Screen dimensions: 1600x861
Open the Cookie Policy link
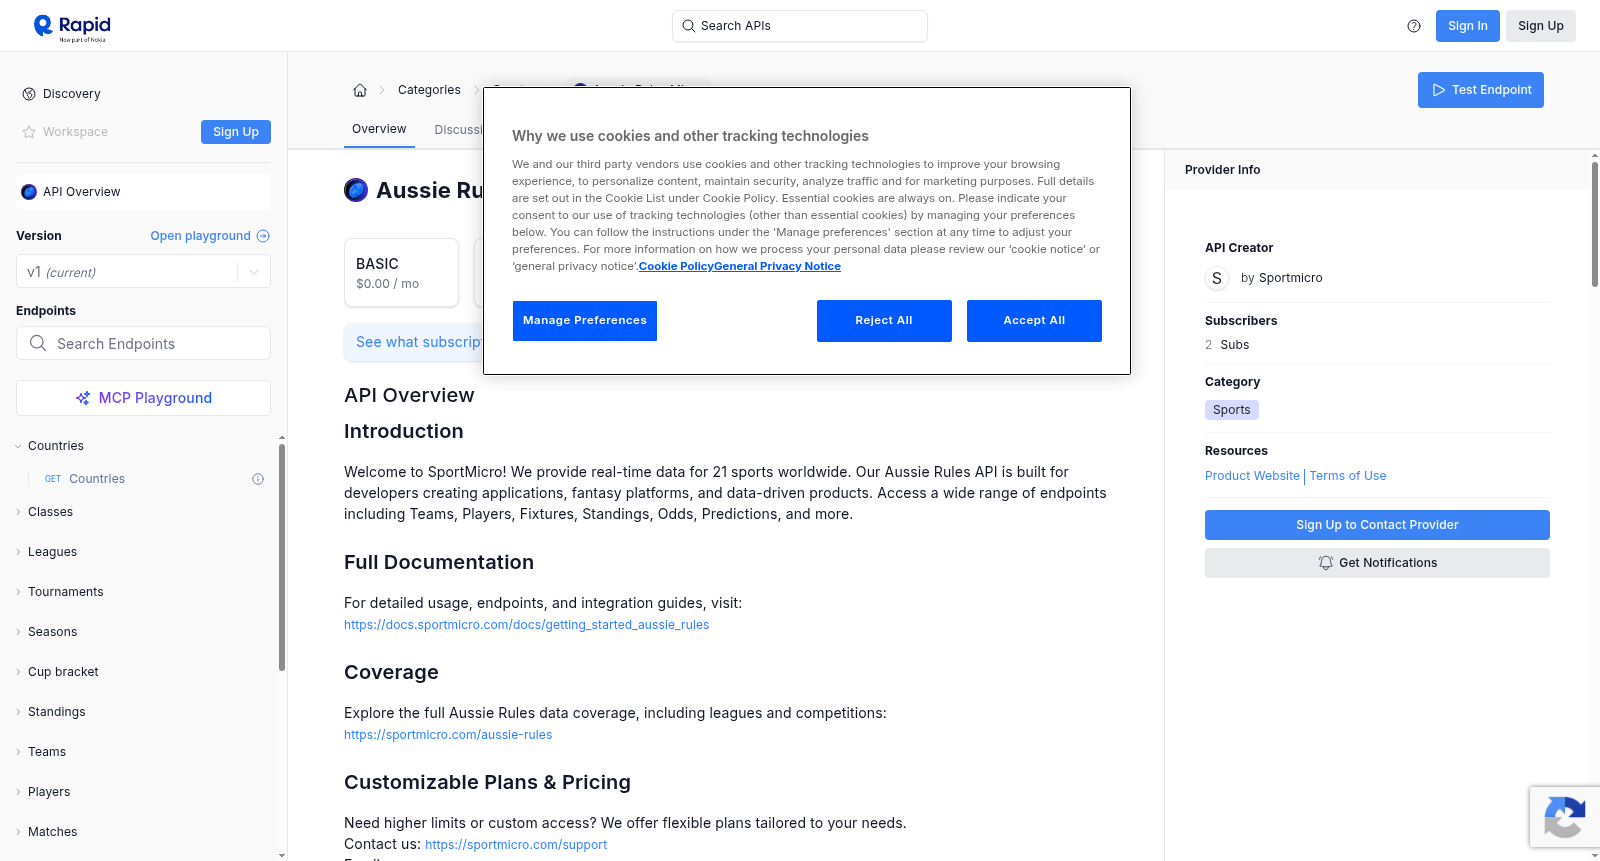676,266
